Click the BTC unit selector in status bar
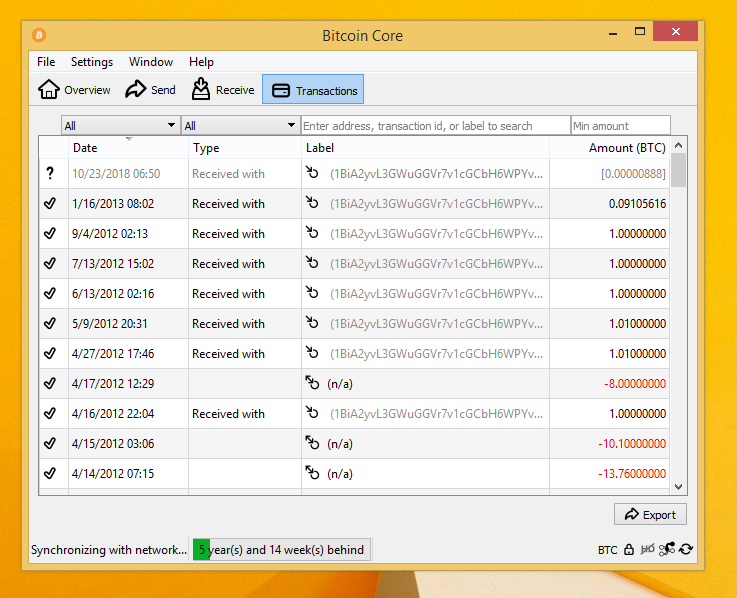Viewport: 737px width, 598px height. point(607,550)
